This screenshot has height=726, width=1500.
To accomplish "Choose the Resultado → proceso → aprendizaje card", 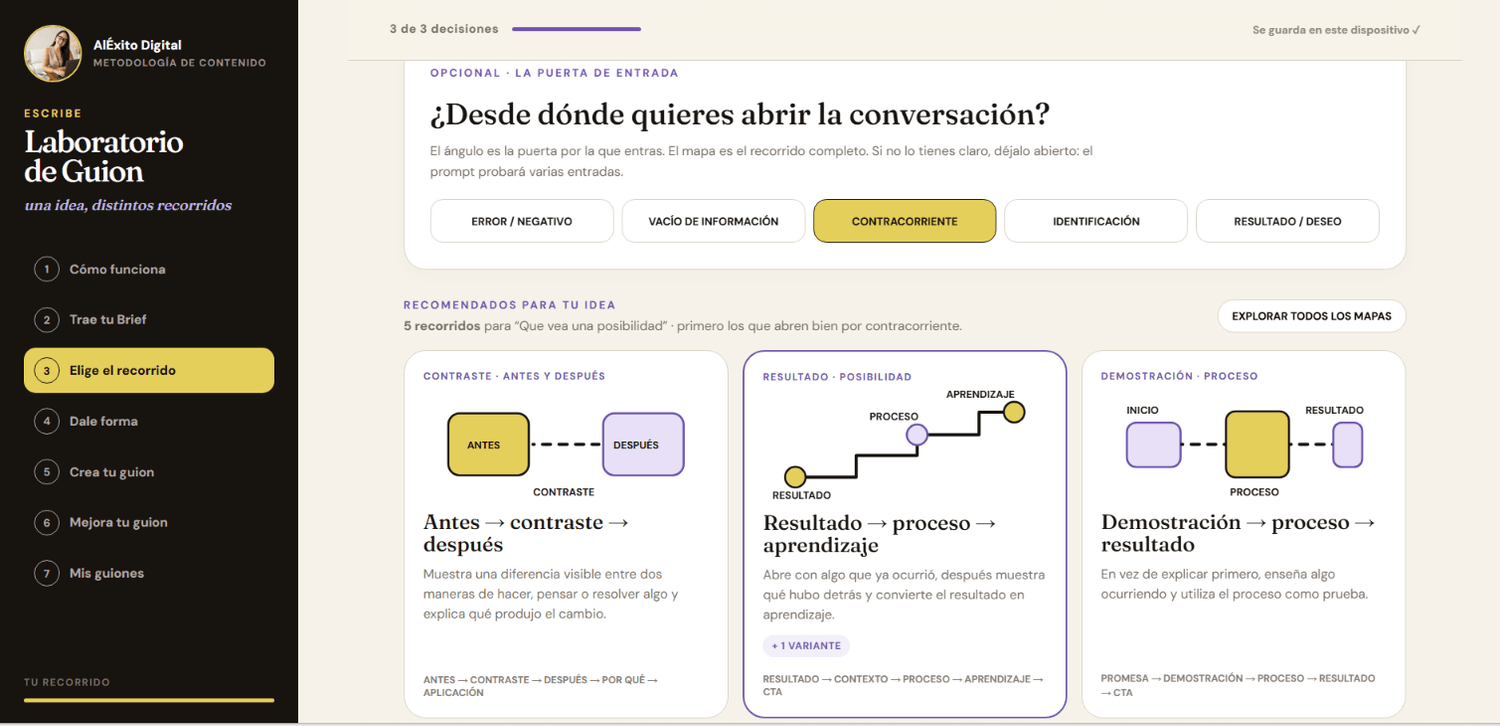I will (x=904, y=534).
